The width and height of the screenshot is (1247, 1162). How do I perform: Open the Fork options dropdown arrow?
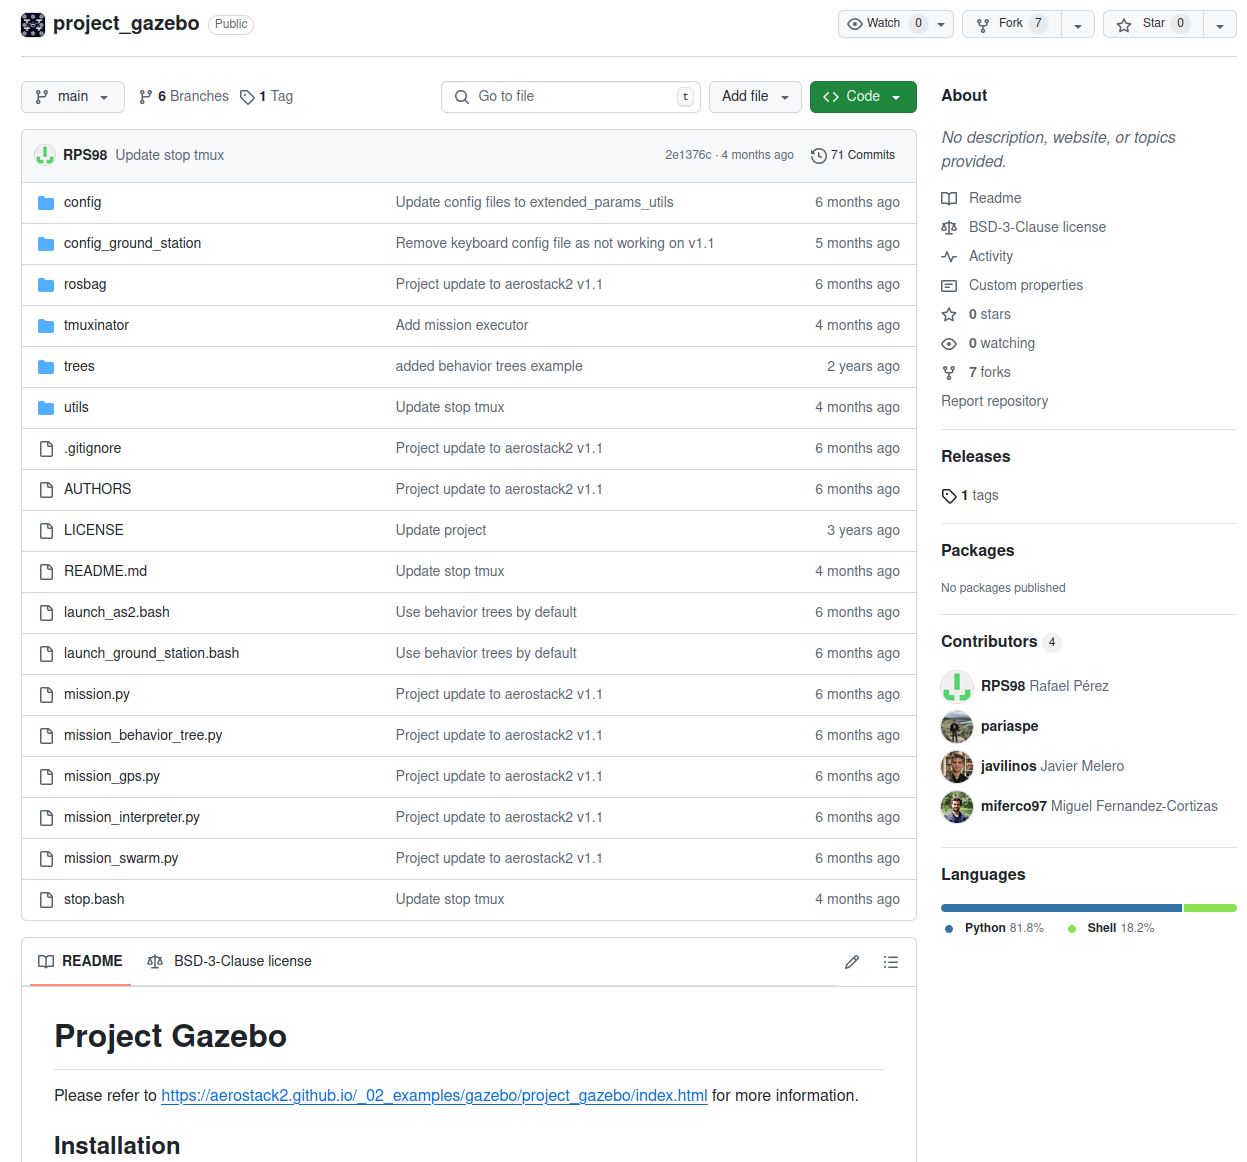[1077, 25]
